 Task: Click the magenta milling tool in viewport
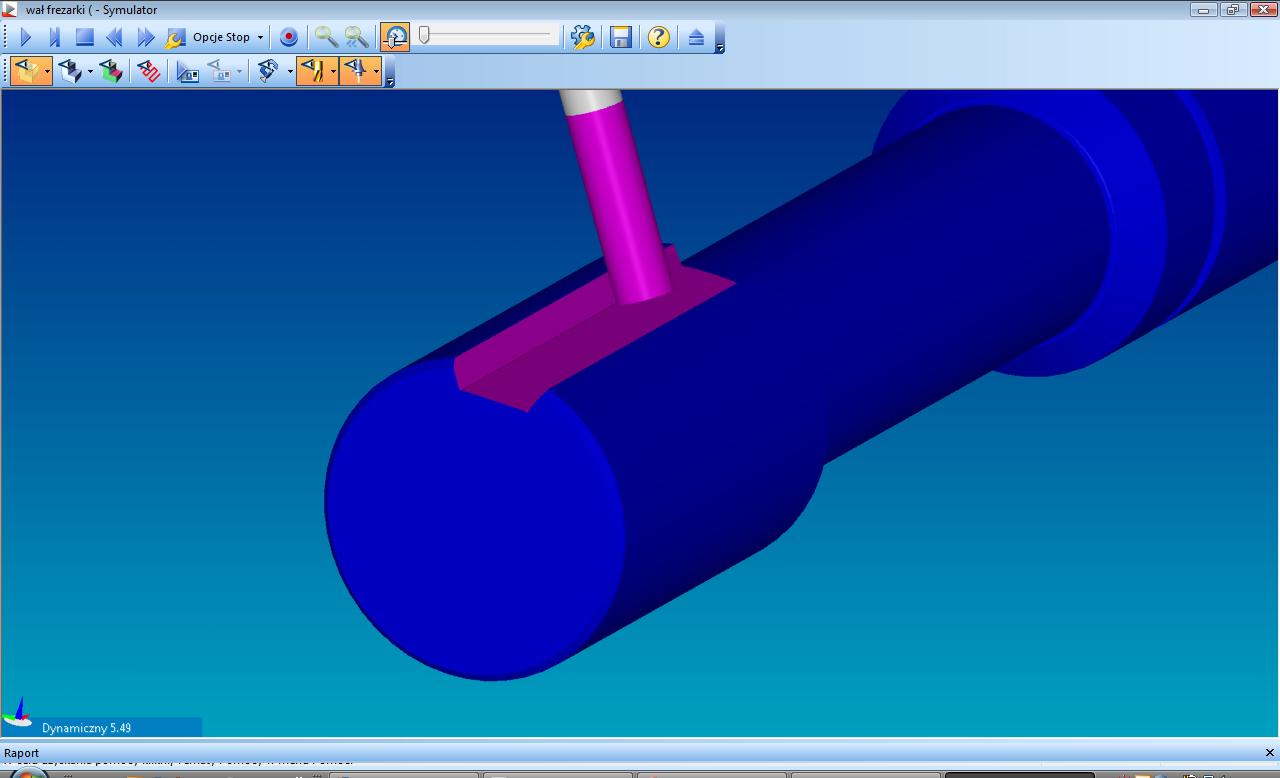[621, 203]
